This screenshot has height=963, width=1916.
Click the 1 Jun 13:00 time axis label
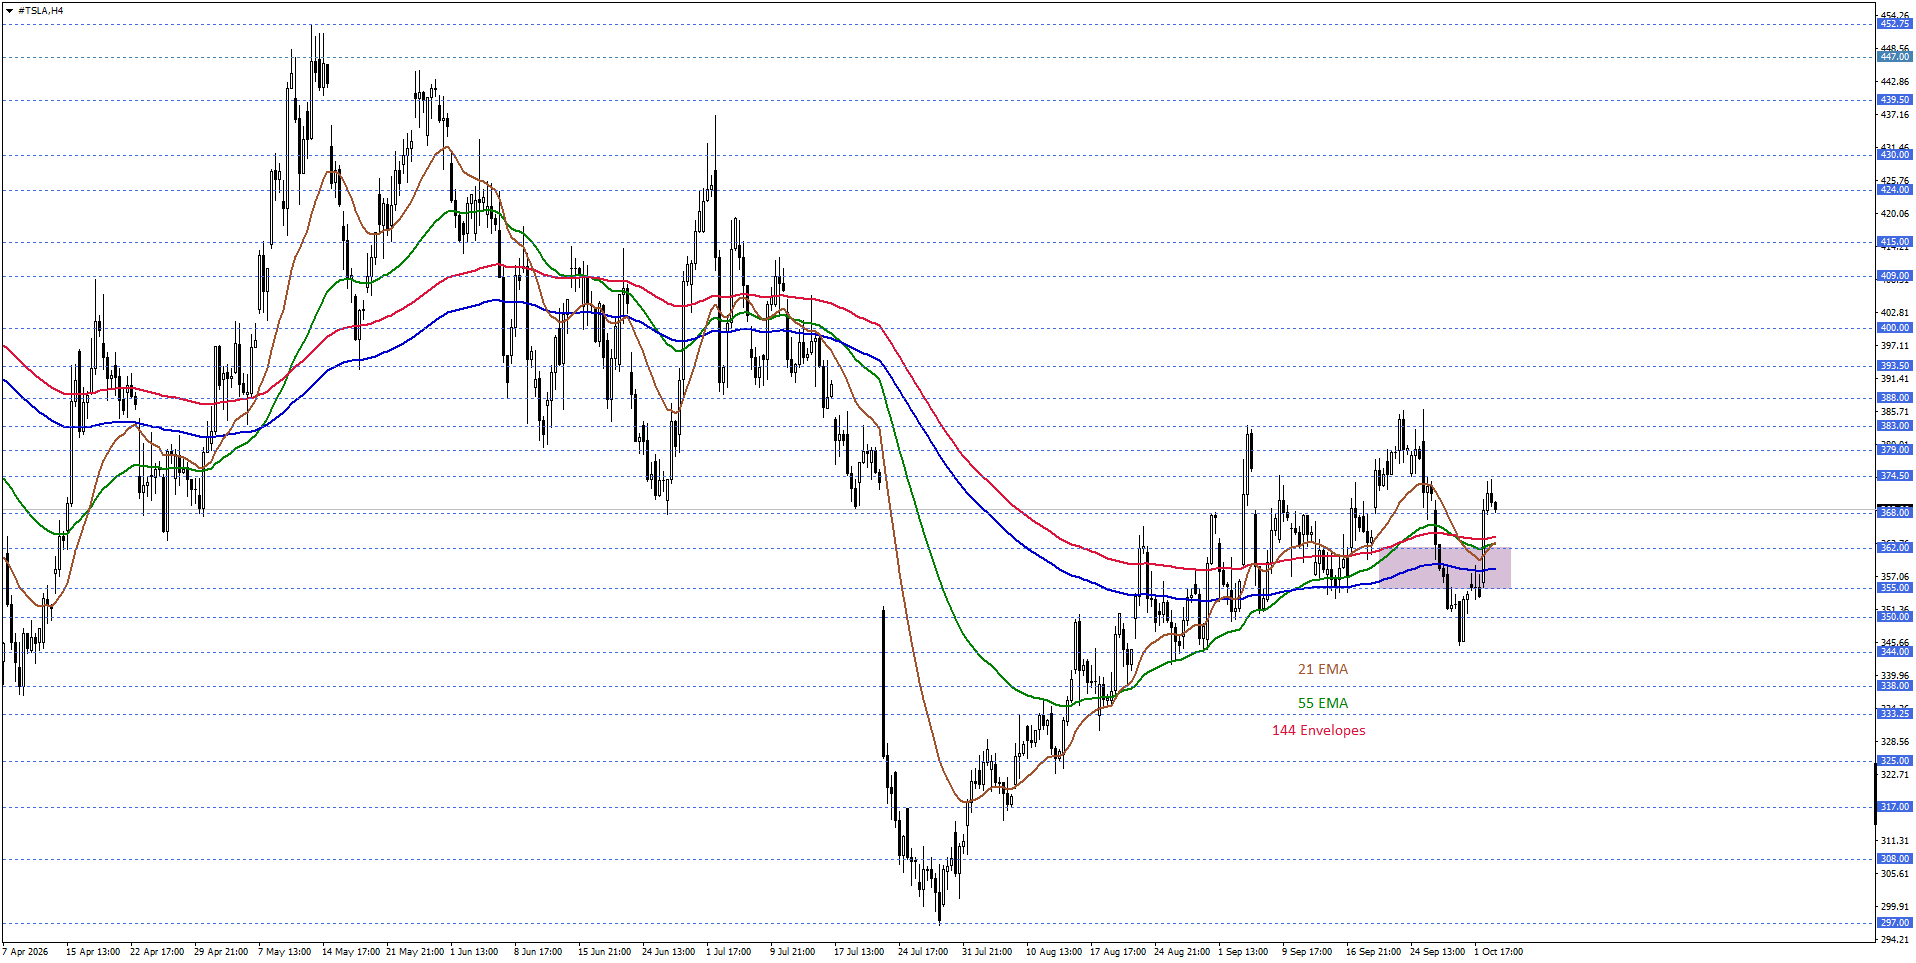point(474,952)
